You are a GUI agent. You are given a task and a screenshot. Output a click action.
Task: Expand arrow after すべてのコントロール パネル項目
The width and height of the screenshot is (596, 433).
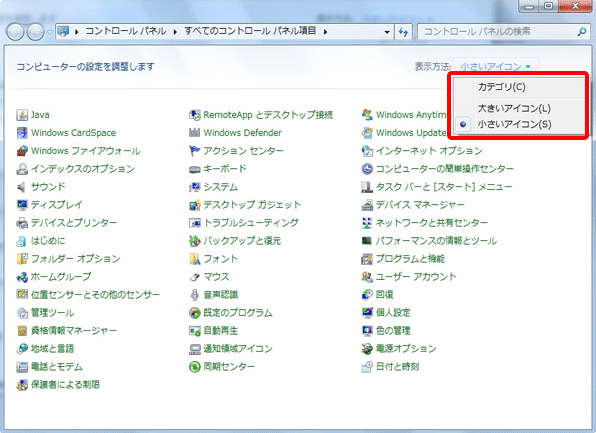click(x=325, y=32)
